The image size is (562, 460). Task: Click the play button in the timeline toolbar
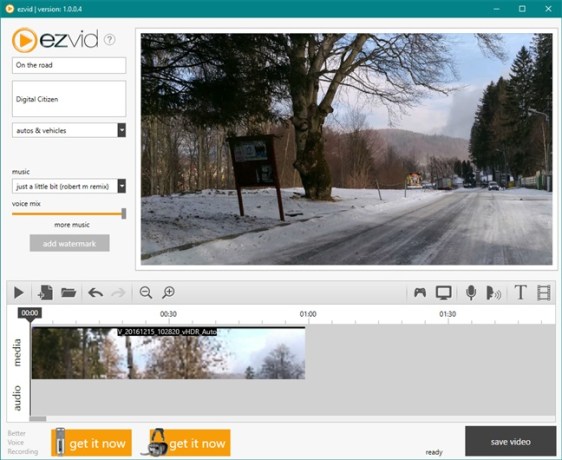click(x=19, y=293)
